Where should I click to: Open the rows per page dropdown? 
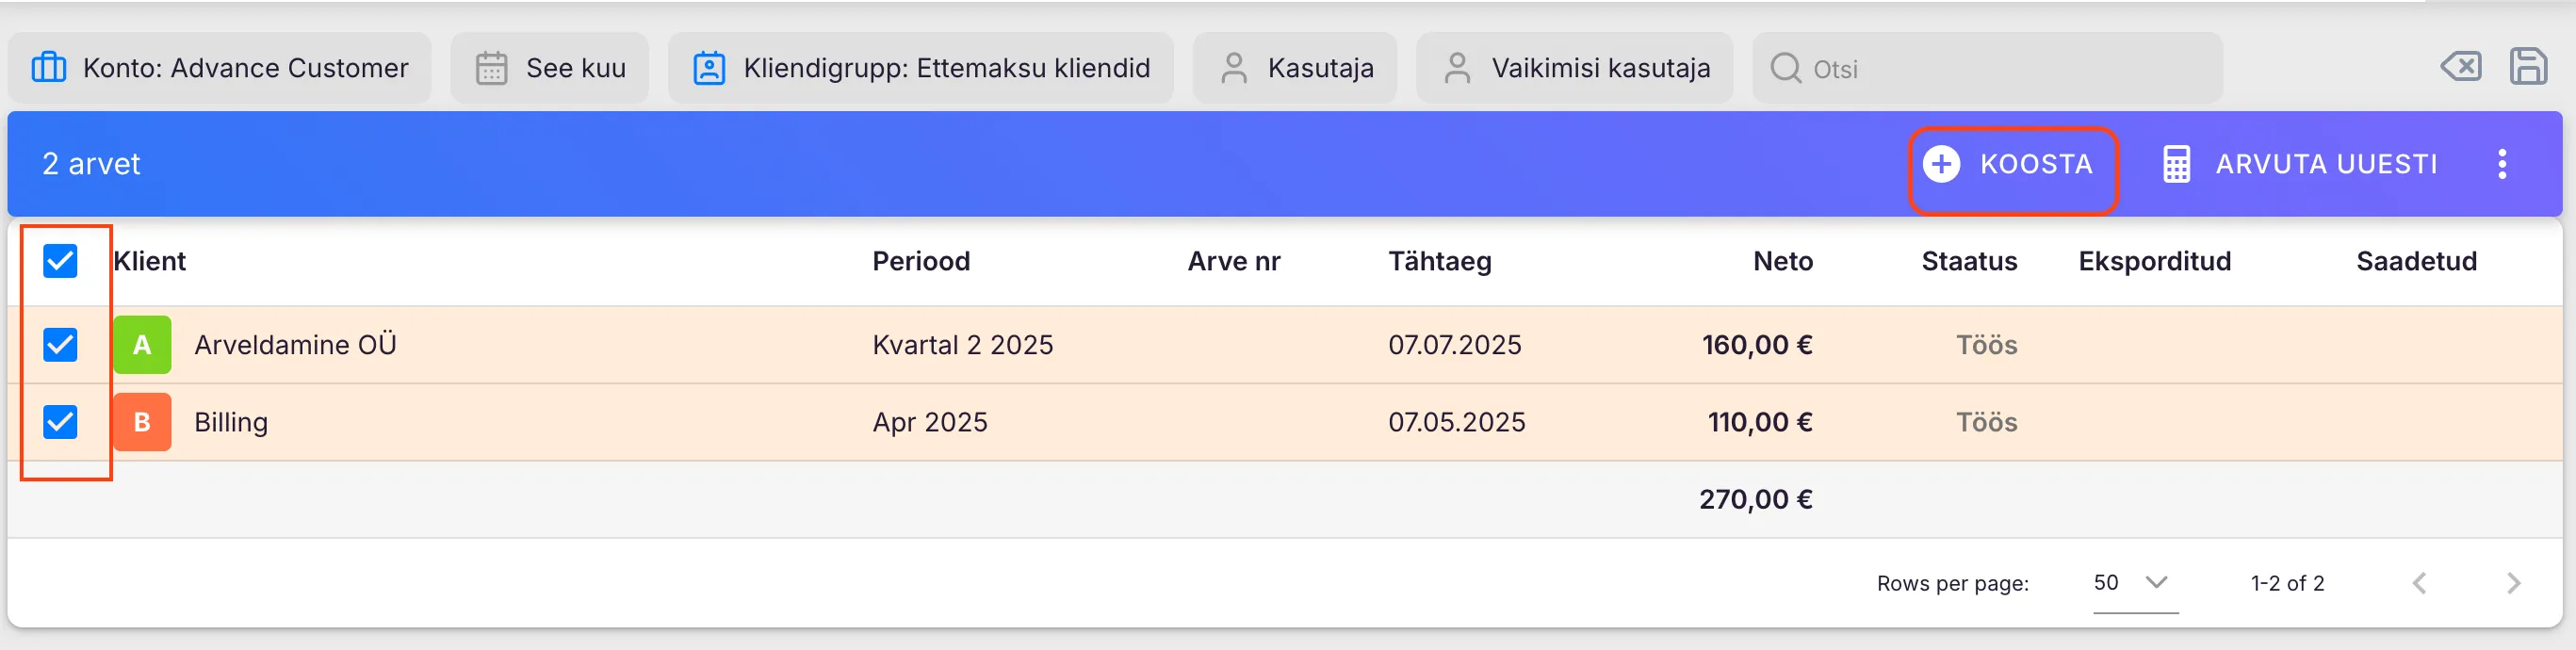pyautogui.click(x=2134, y=583)
